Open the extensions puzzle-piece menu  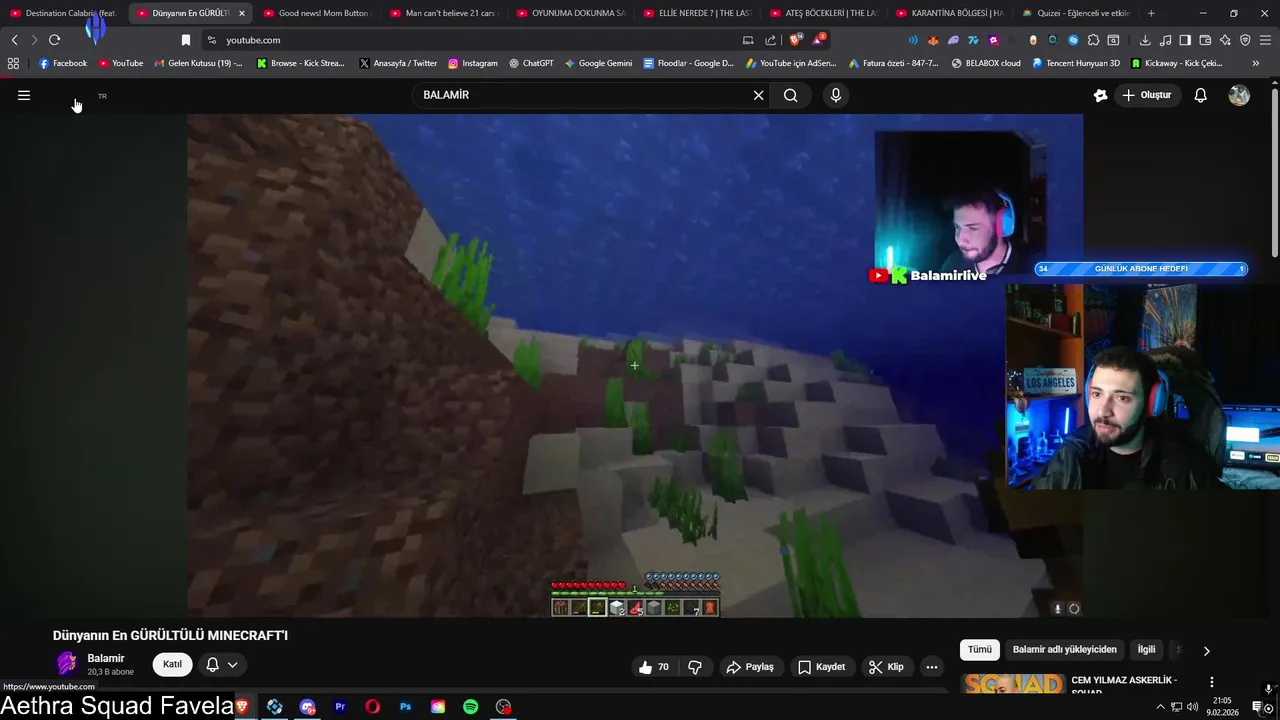click(x=1093, y=40)
